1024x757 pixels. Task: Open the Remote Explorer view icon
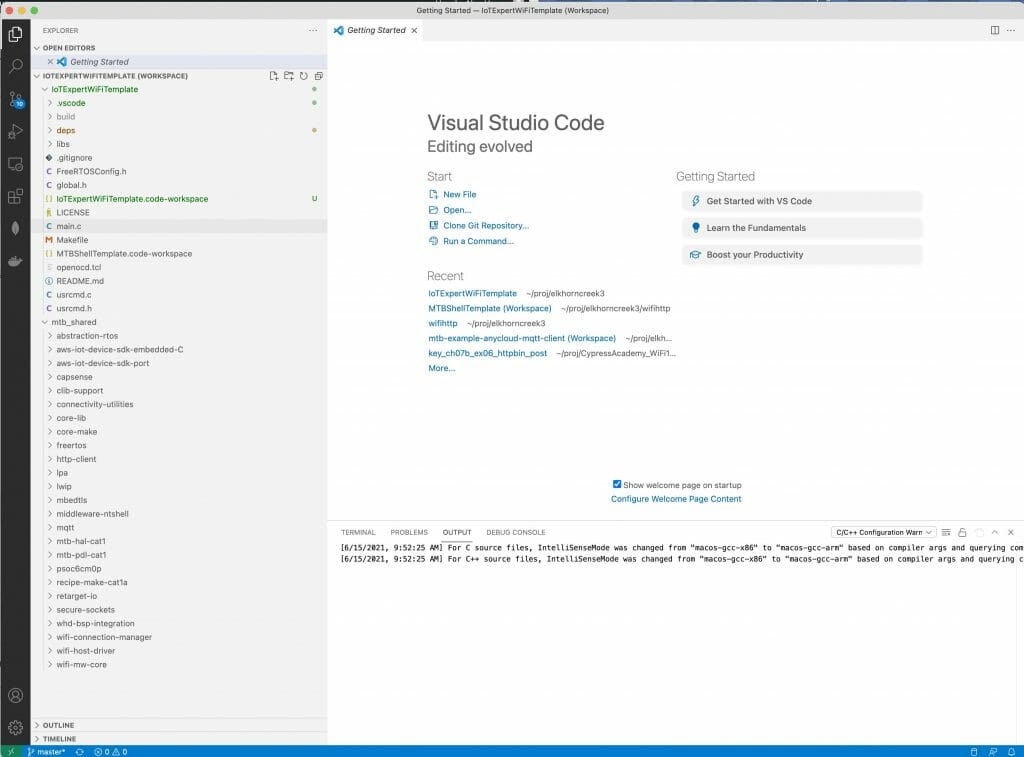tap(15, 164)
